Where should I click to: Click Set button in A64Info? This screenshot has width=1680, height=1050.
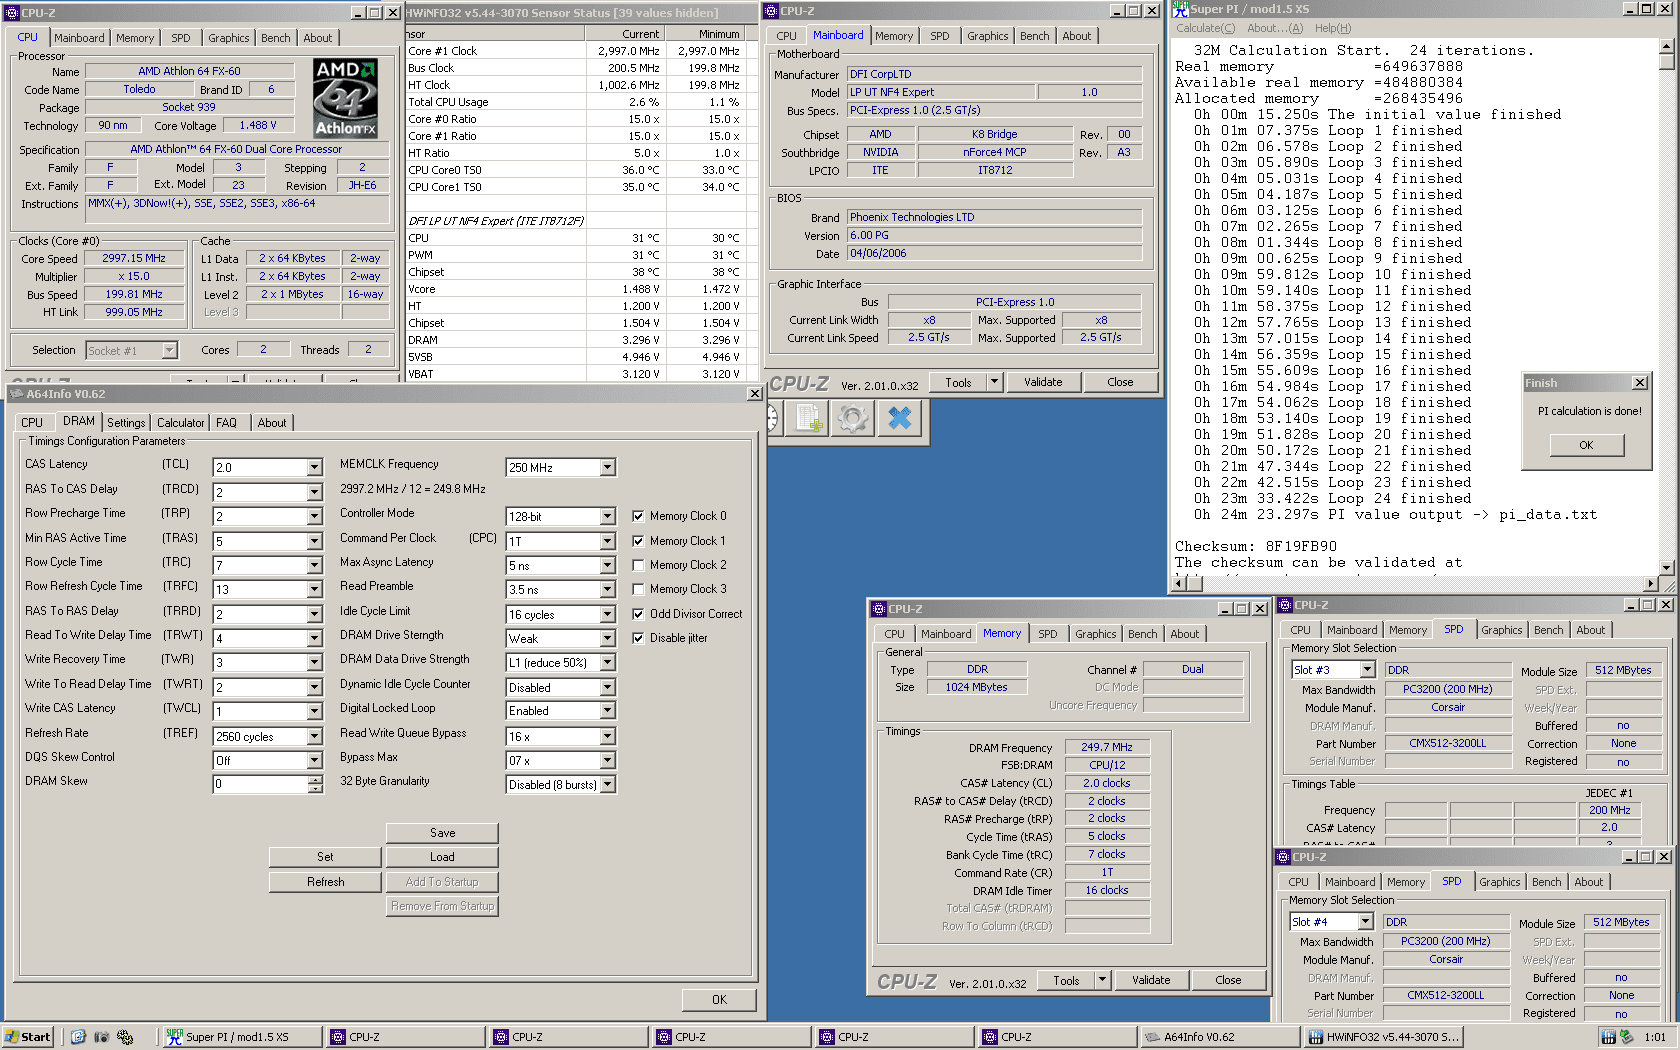(325, 857)
